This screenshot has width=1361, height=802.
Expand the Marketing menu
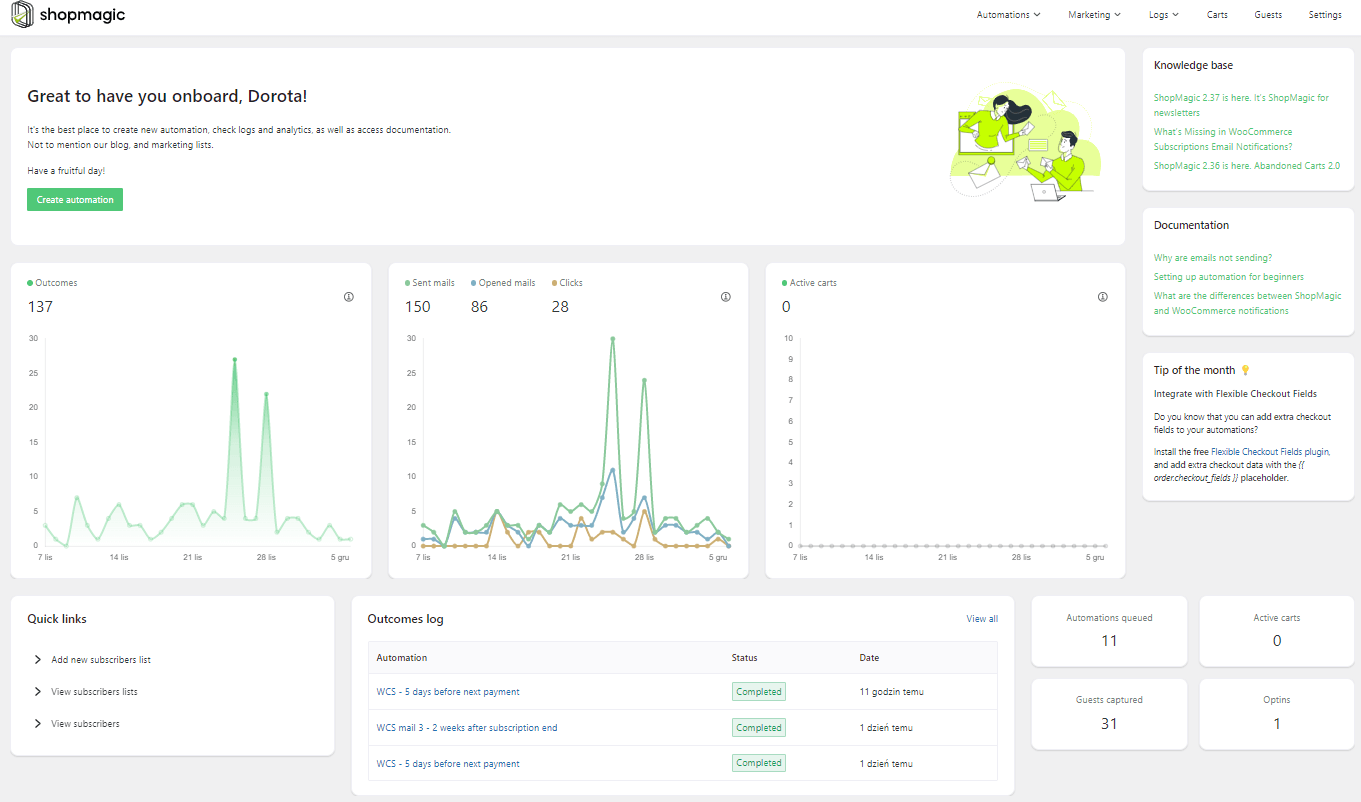[1094, 15]
